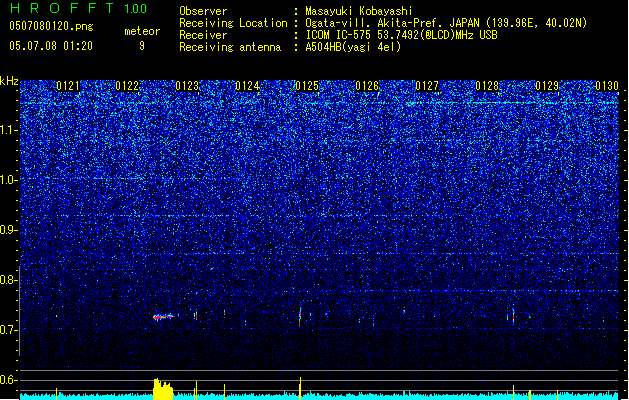Click the 0128 time marker
The width and height of the screenshot is (629, 400).
tap(487, 86)
